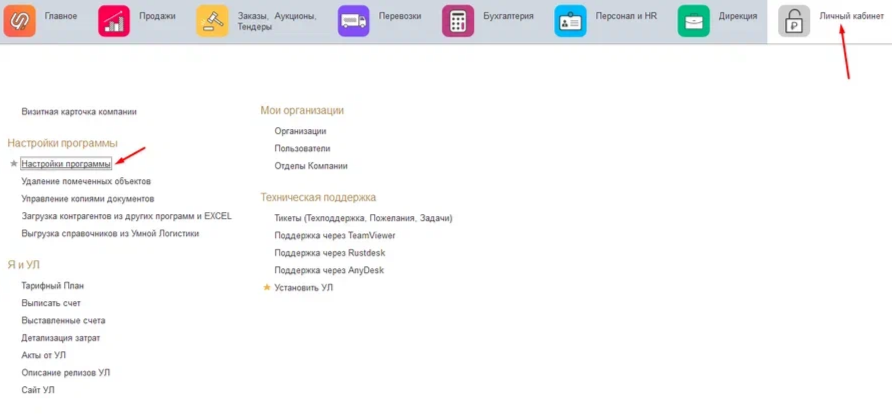Click the Мои организации heading
Viewport: 892px width, 414px height.
[302, 110]
